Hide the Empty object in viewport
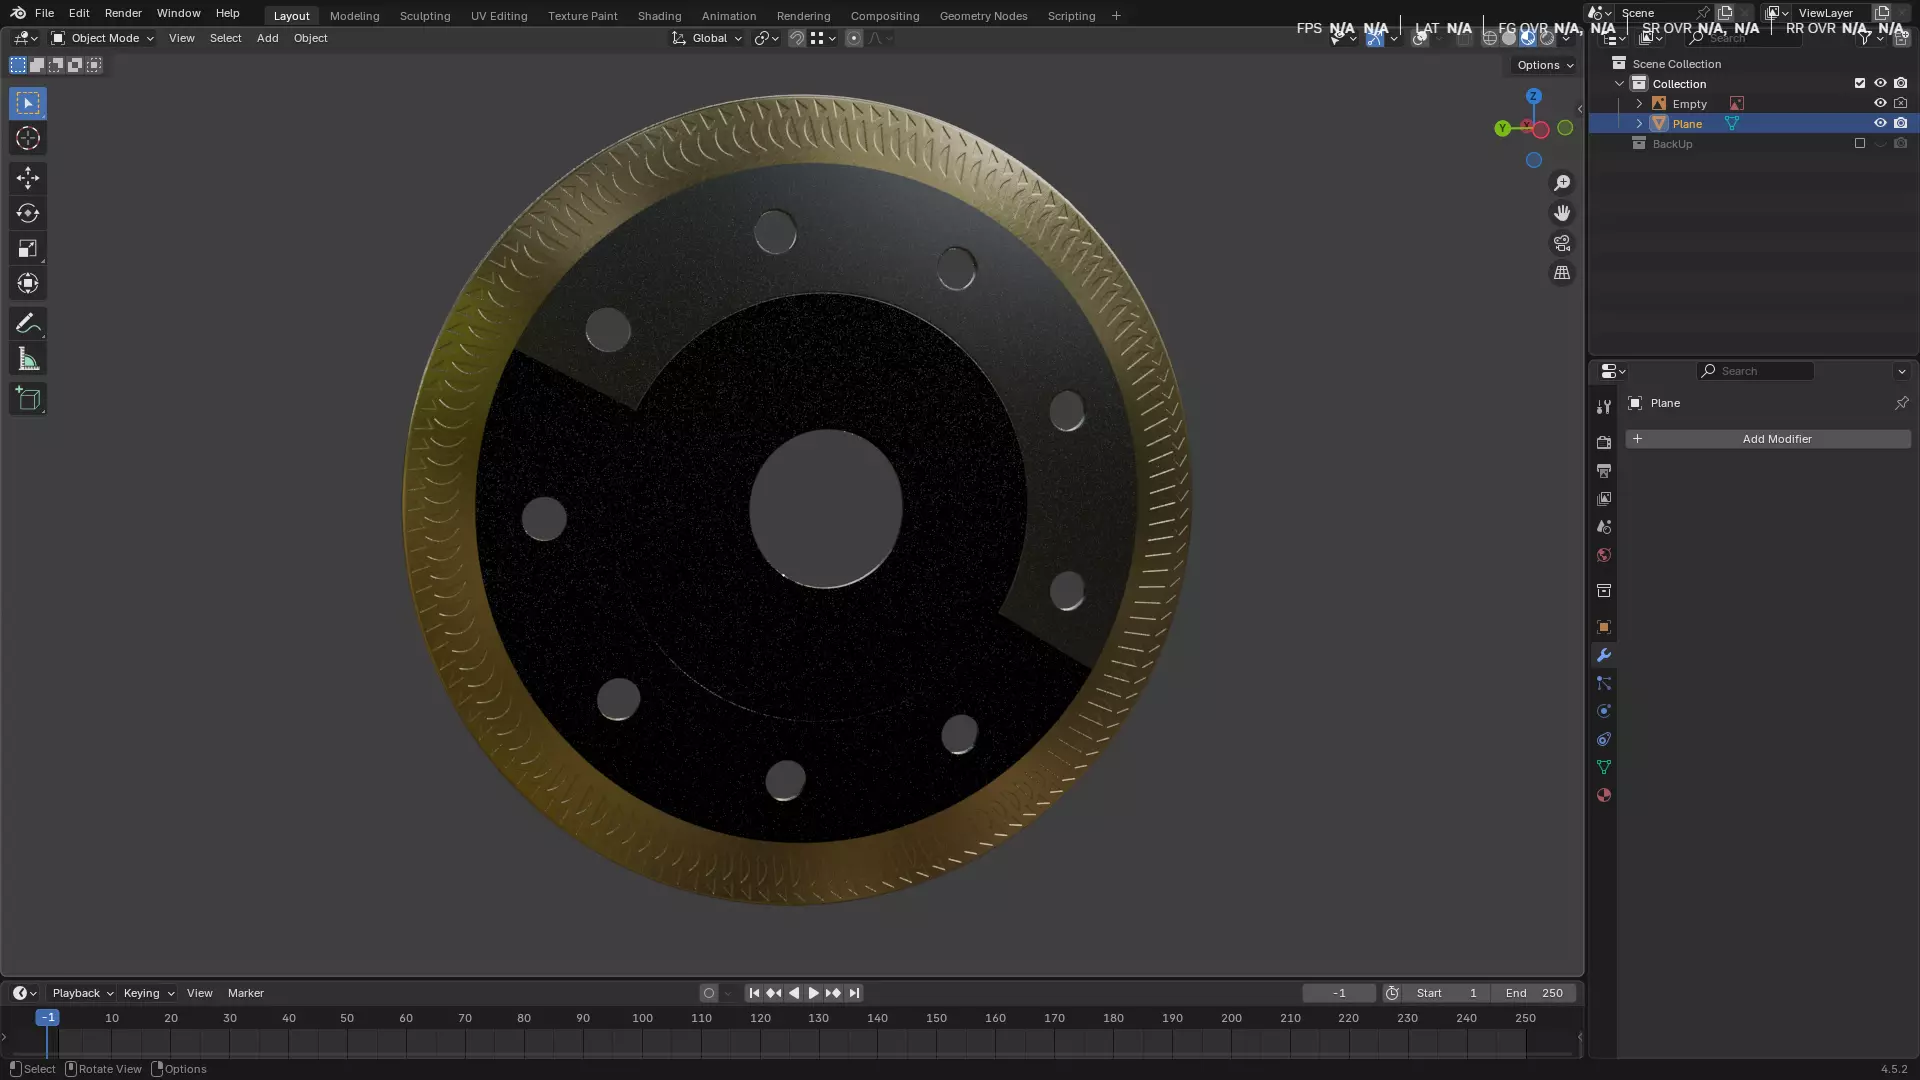1920x1080 pixels. click(1880, 103)
